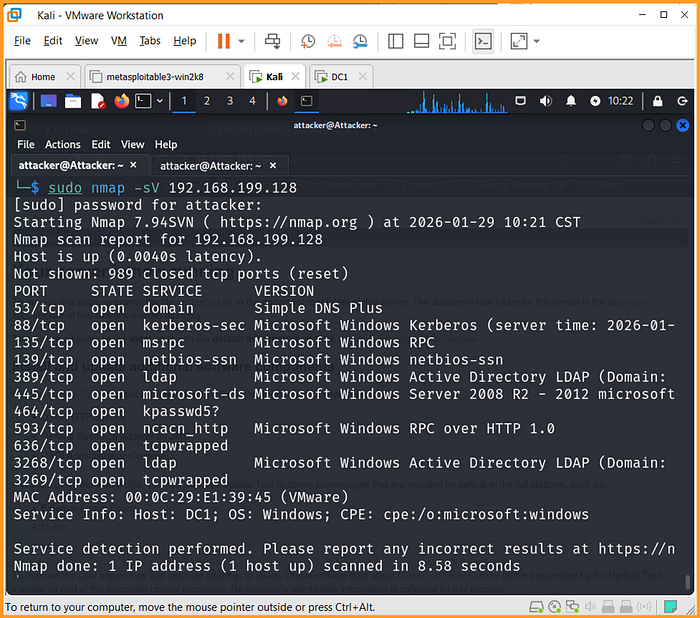Open the file manager icon in Kali panel
This screenshot has width=700, height=618.
tap(73, 101)
